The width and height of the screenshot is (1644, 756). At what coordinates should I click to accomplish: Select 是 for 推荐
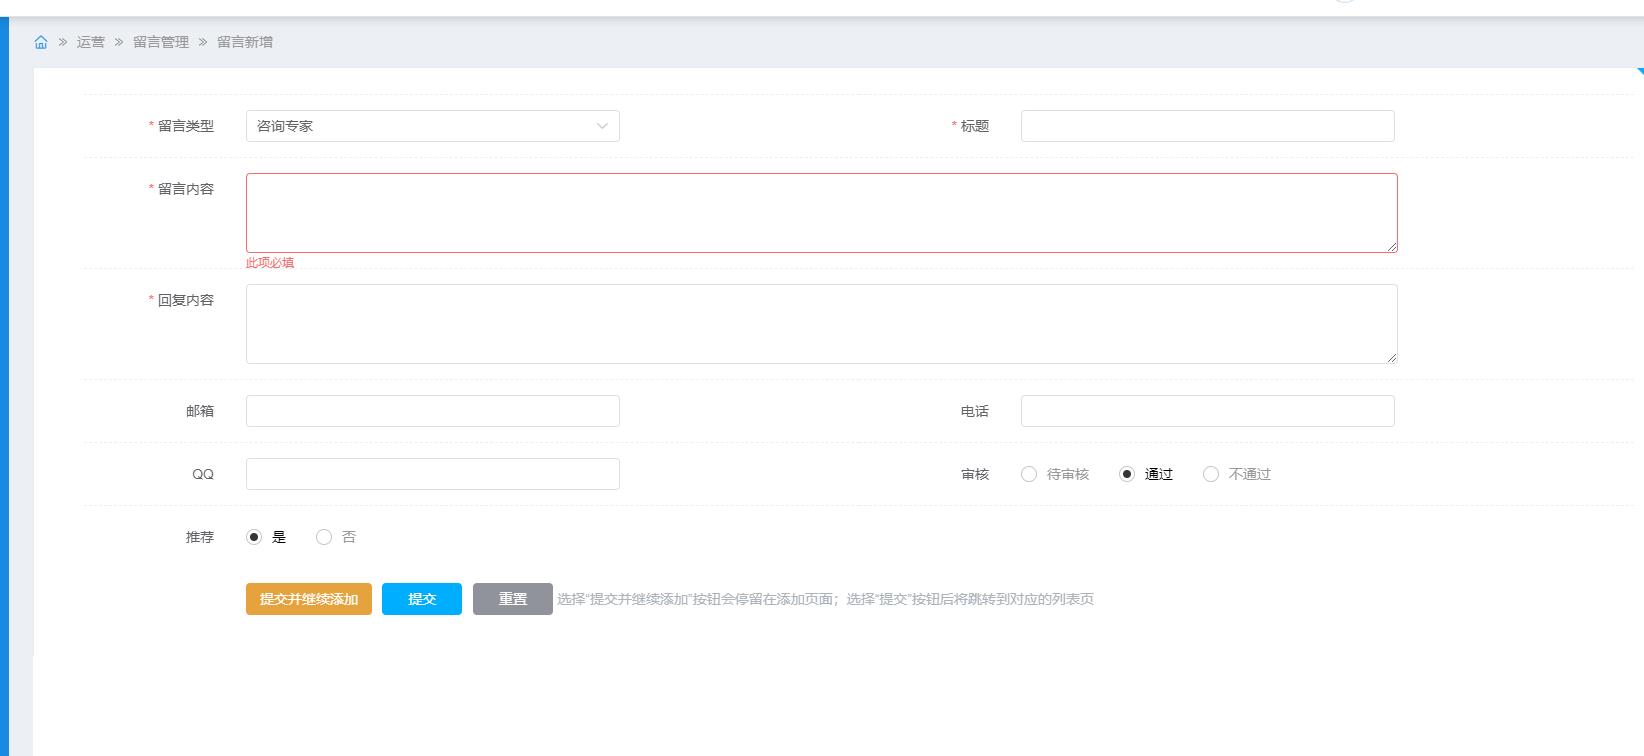254,537
